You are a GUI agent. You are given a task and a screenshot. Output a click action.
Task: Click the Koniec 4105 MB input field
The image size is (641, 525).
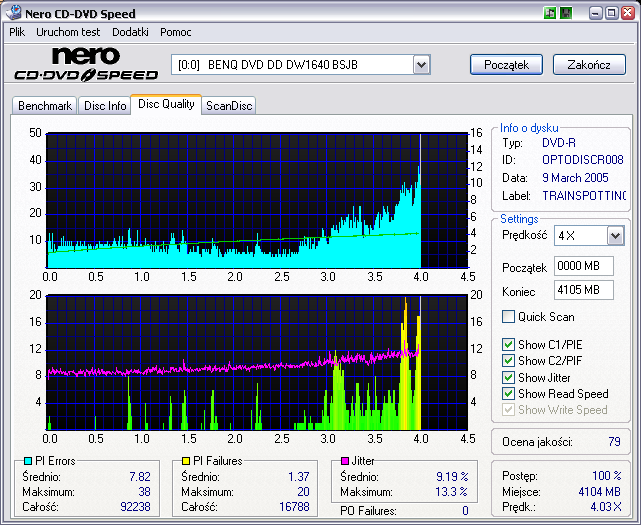coord(583,290)
